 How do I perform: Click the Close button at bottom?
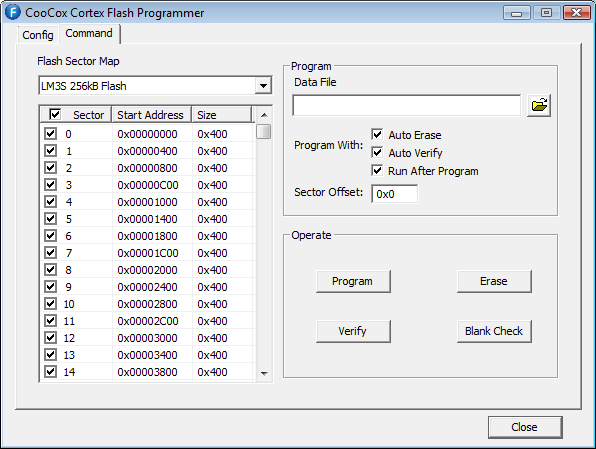click(525, 427)
